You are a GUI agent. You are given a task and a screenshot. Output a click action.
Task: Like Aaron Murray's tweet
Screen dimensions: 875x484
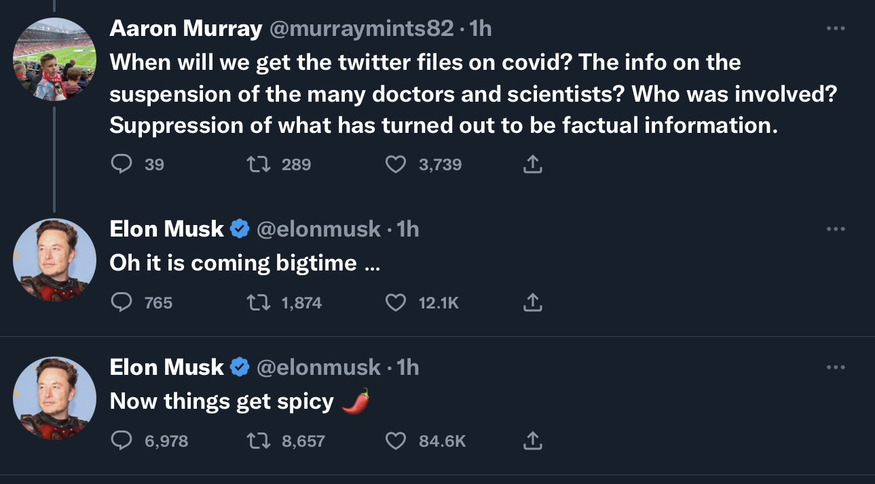pos(397,164)
